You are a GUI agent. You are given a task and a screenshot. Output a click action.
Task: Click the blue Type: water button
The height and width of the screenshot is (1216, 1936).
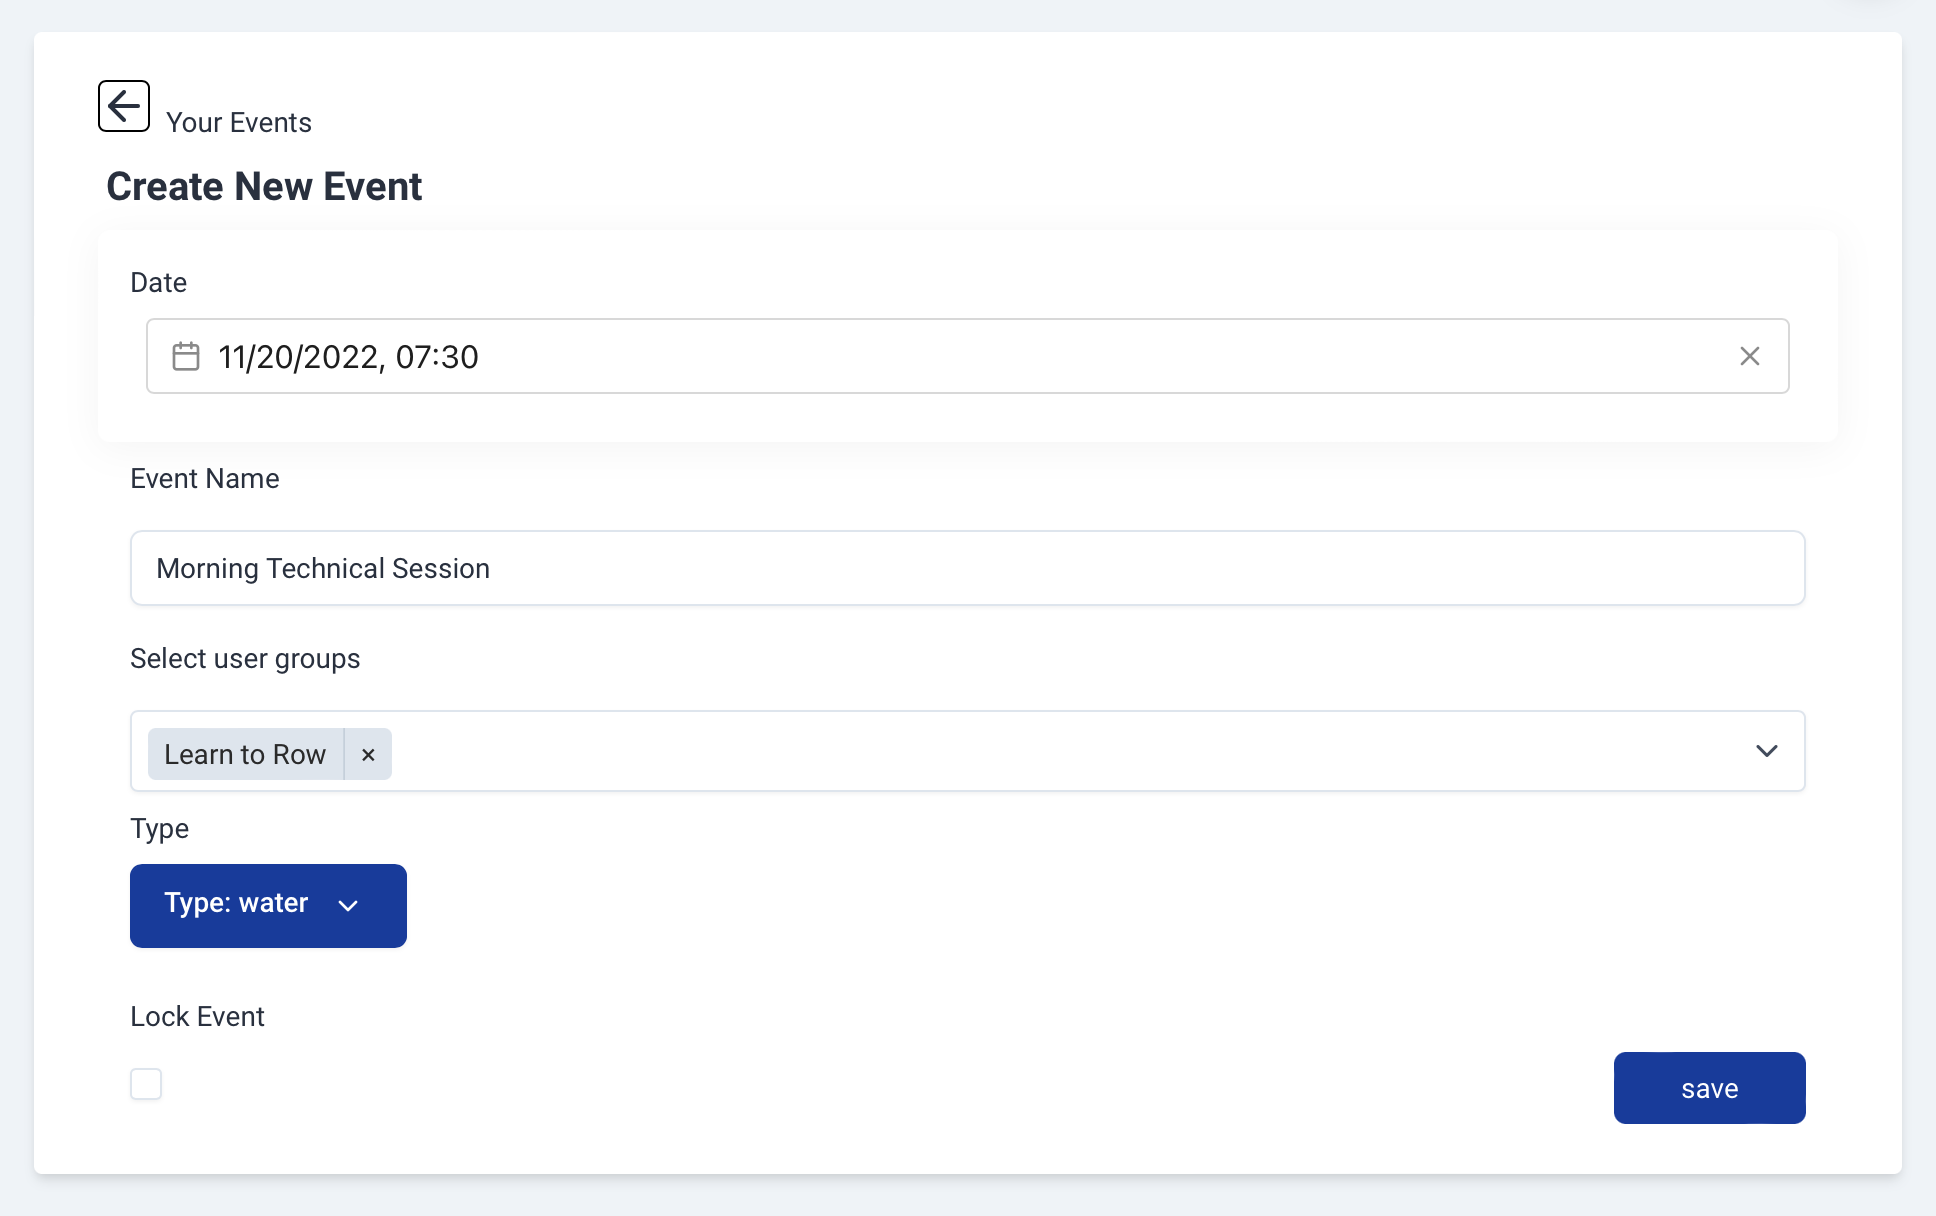click(x=267, y=906)
